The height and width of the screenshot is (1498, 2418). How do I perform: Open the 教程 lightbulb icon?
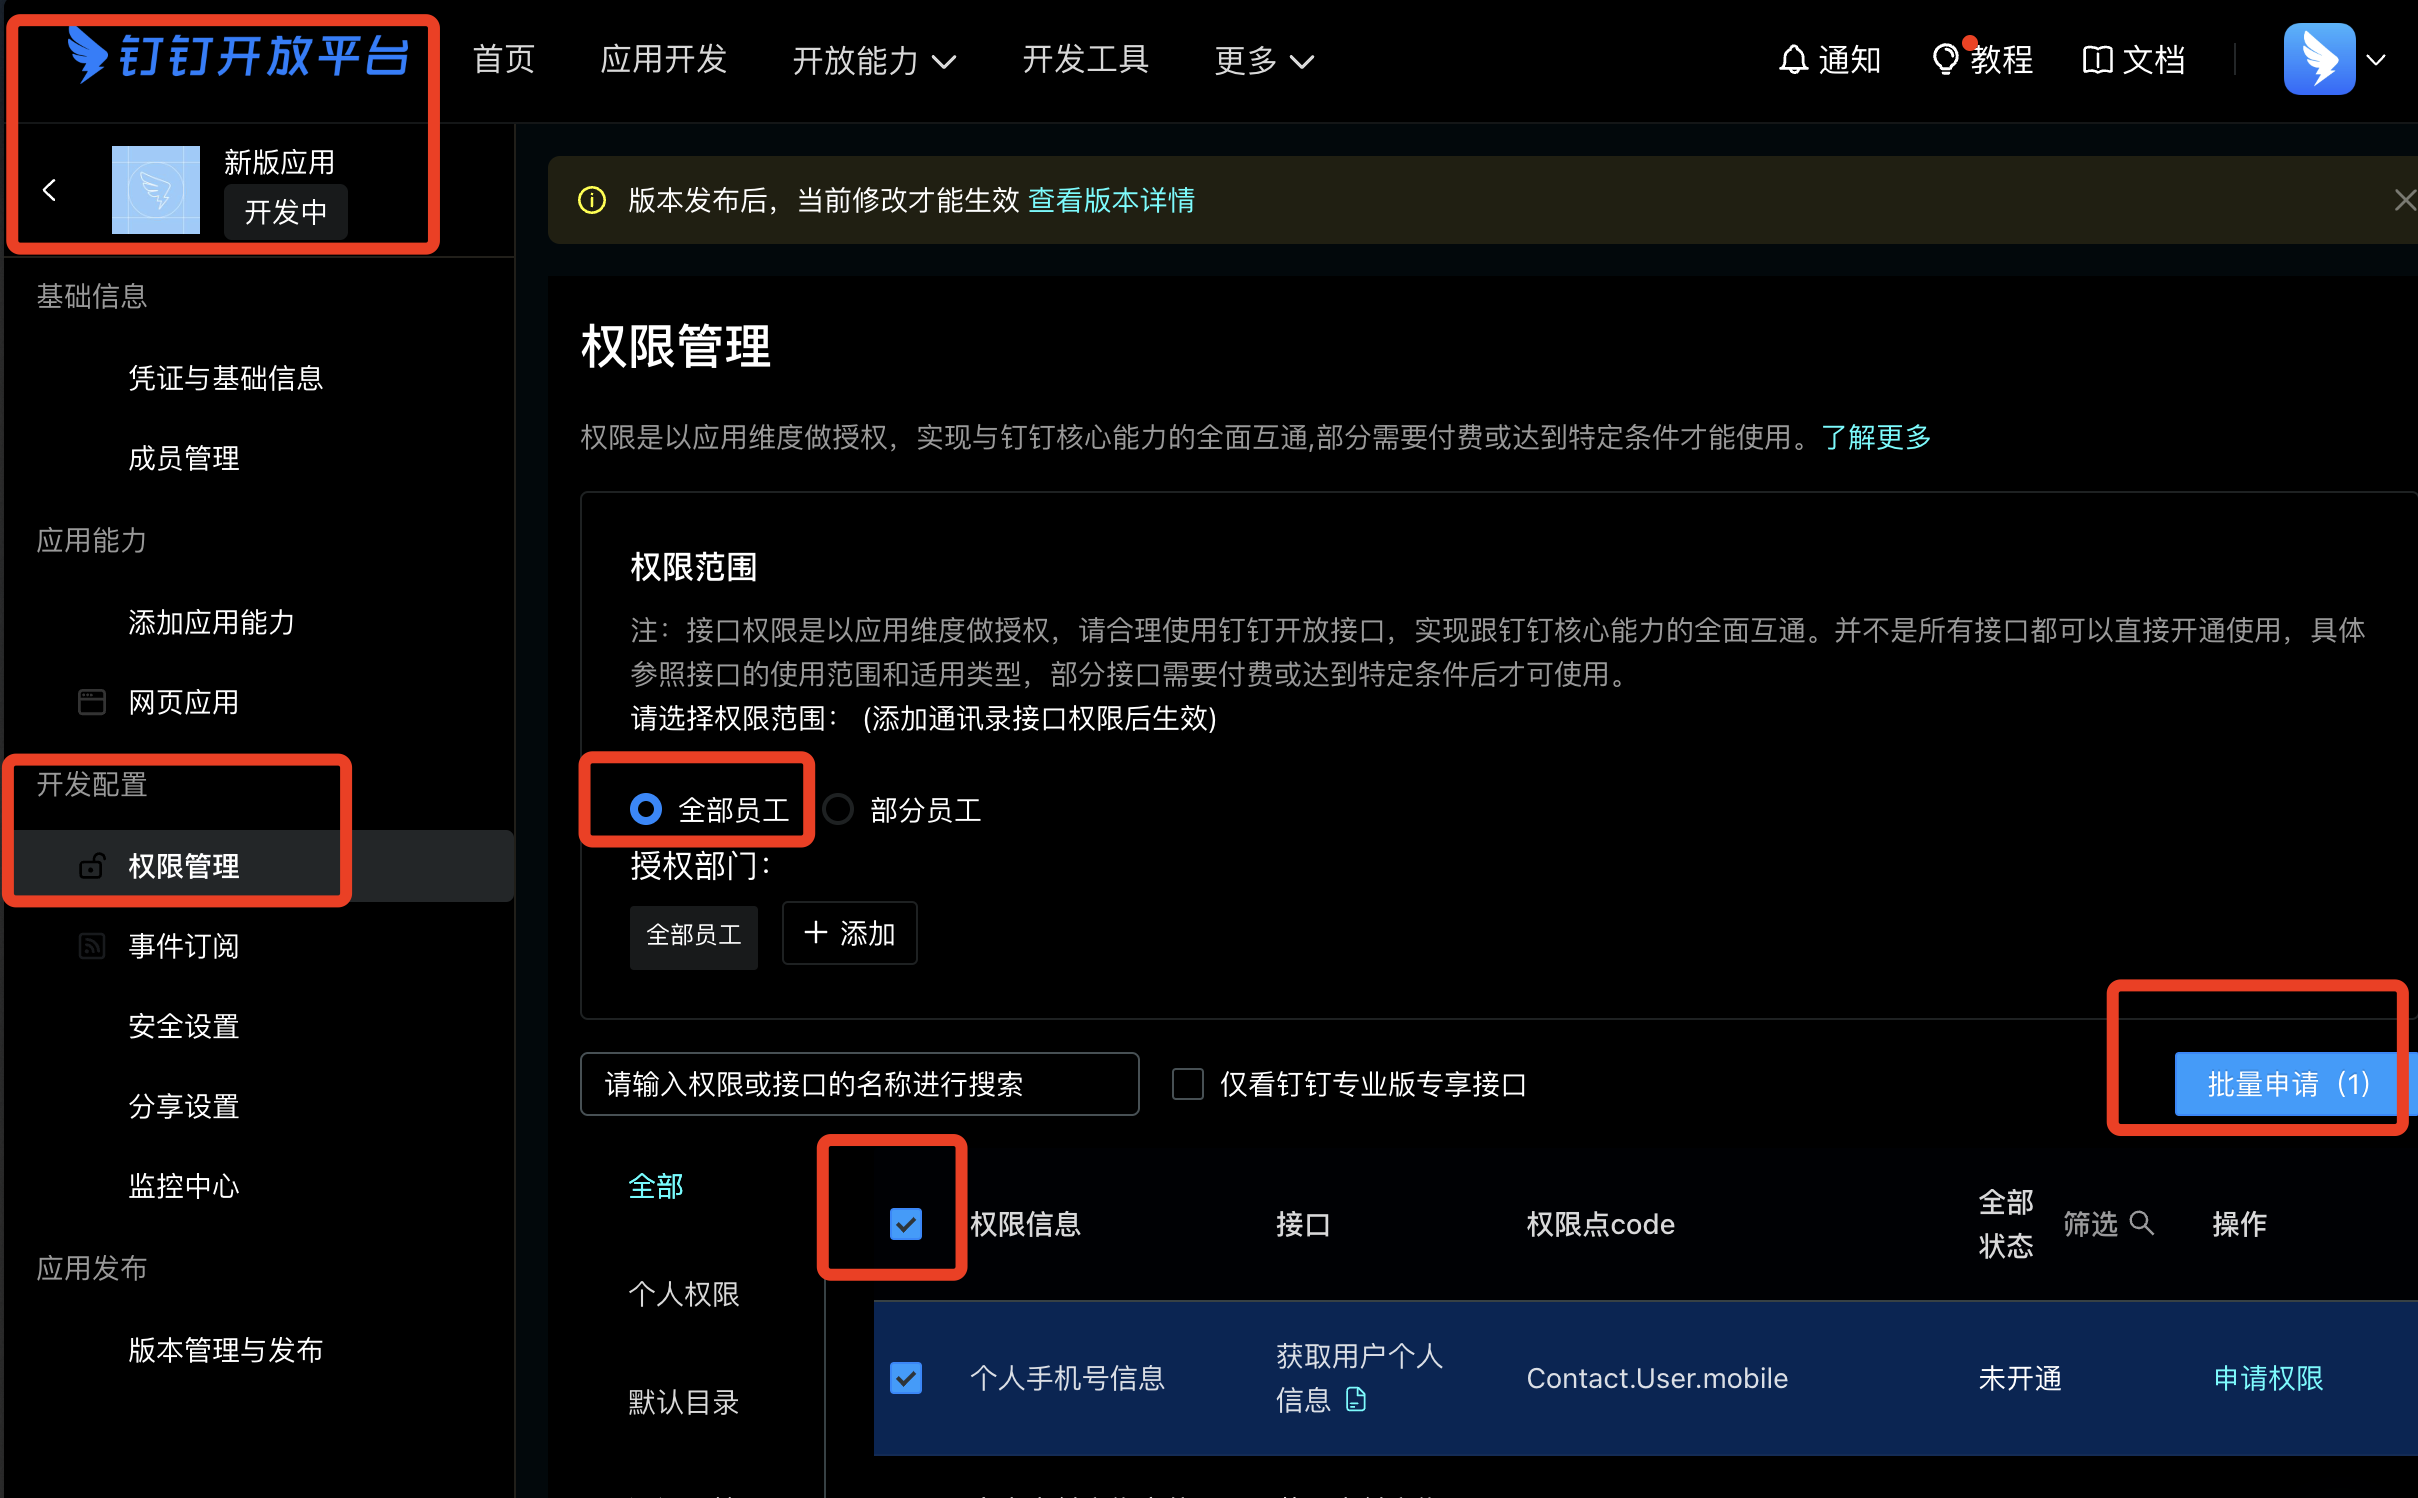1946,60
